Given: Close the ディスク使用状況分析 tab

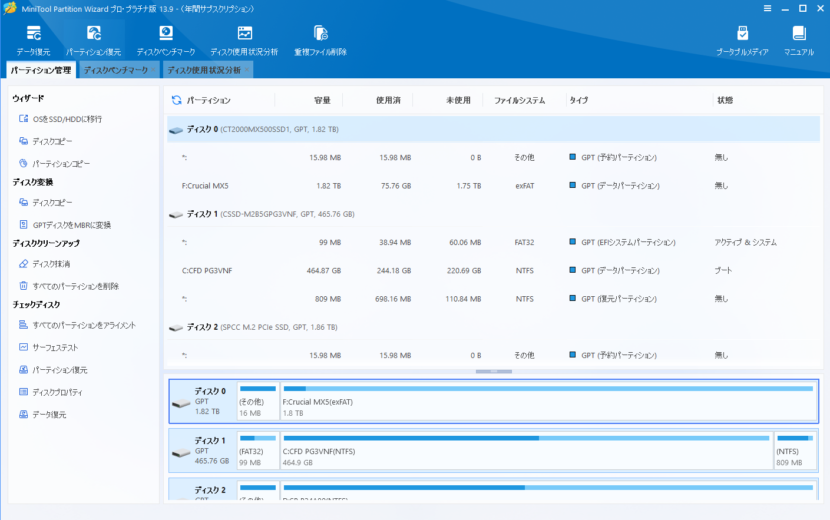Looking at the screenshot, I should pyautogui.click(x=247, y=70).
